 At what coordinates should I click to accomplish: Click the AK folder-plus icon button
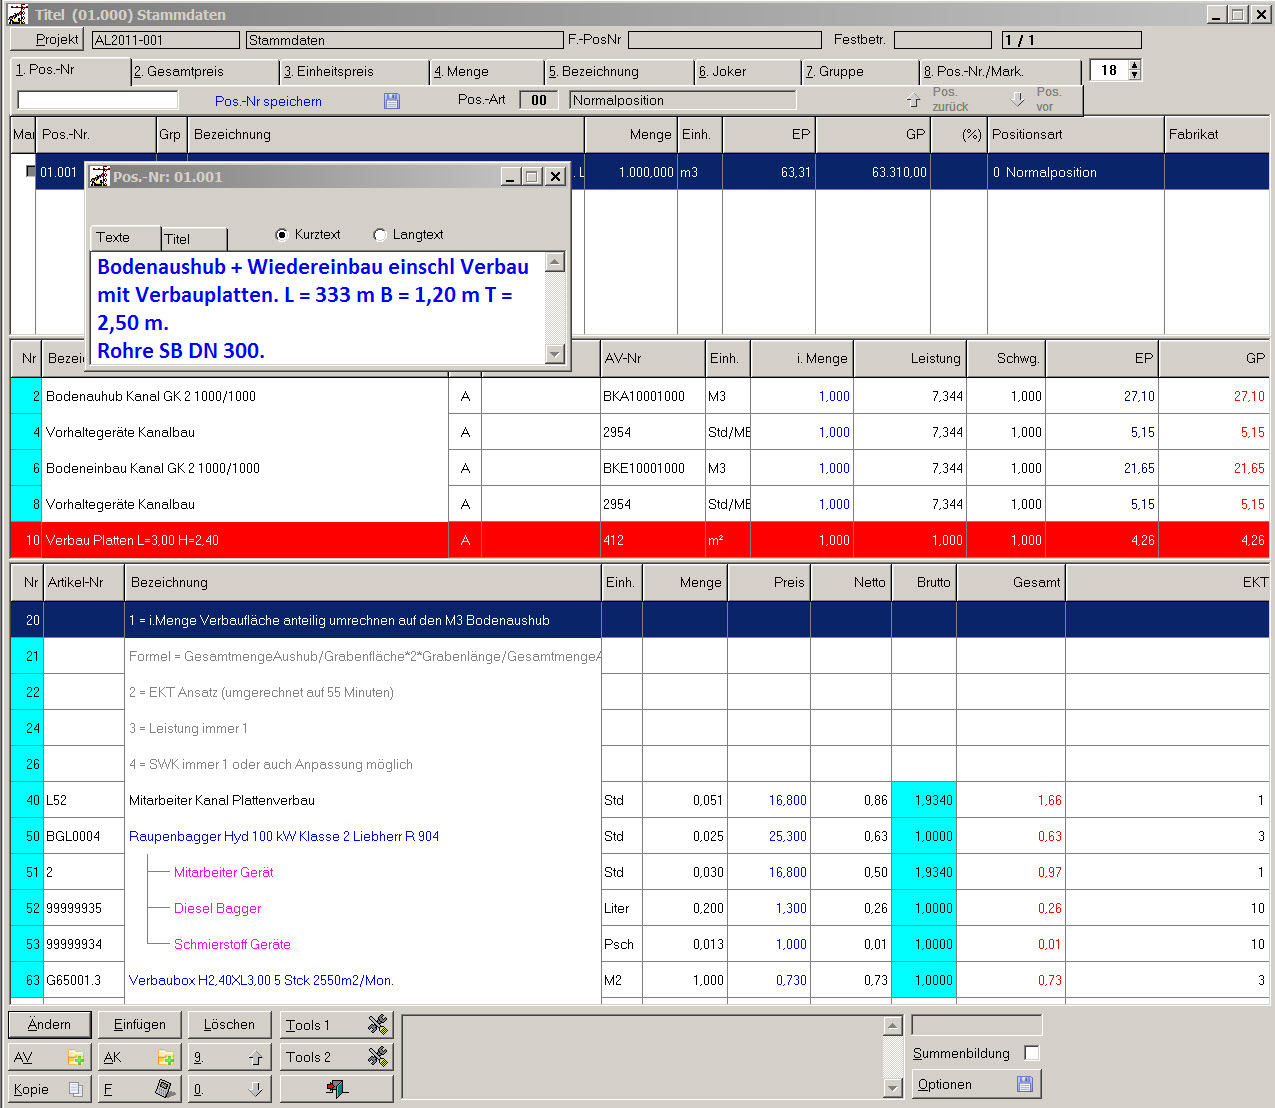coord(166,1057)
